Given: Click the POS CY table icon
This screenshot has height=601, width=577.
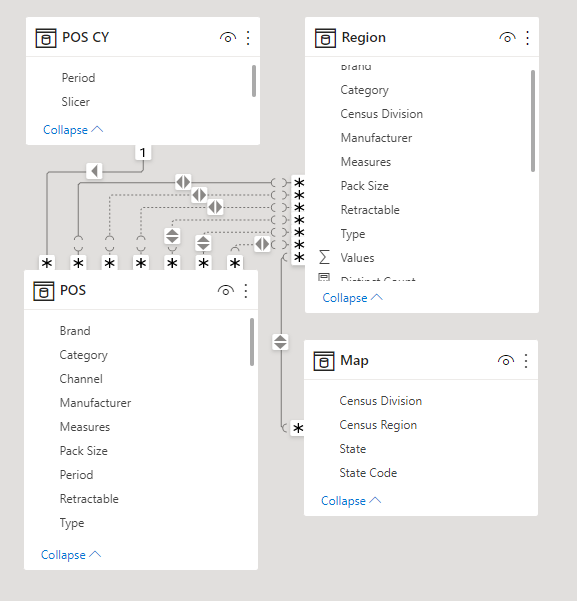Looking at the screenshot, I should (x=46, y=38).
